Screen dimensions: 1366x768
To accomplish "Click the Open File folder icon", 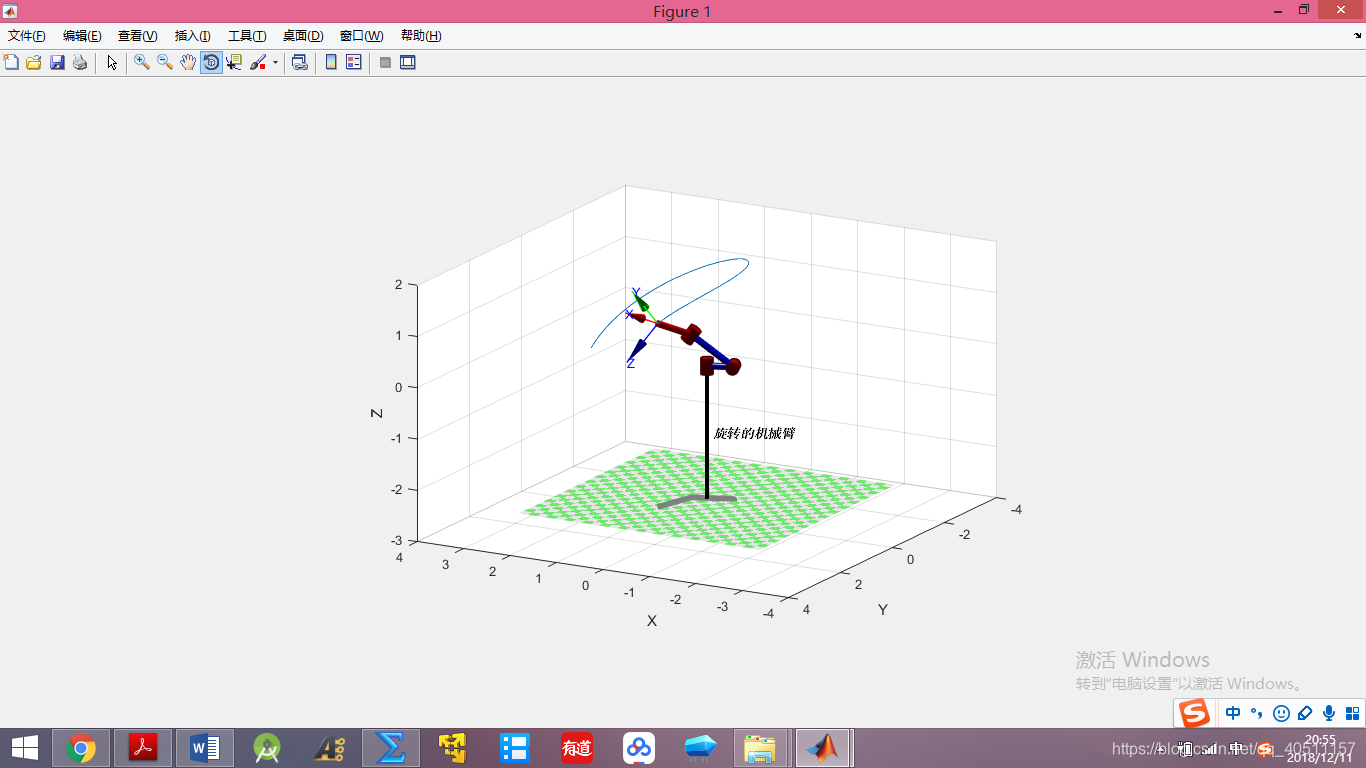I will (x=34, y=62).
